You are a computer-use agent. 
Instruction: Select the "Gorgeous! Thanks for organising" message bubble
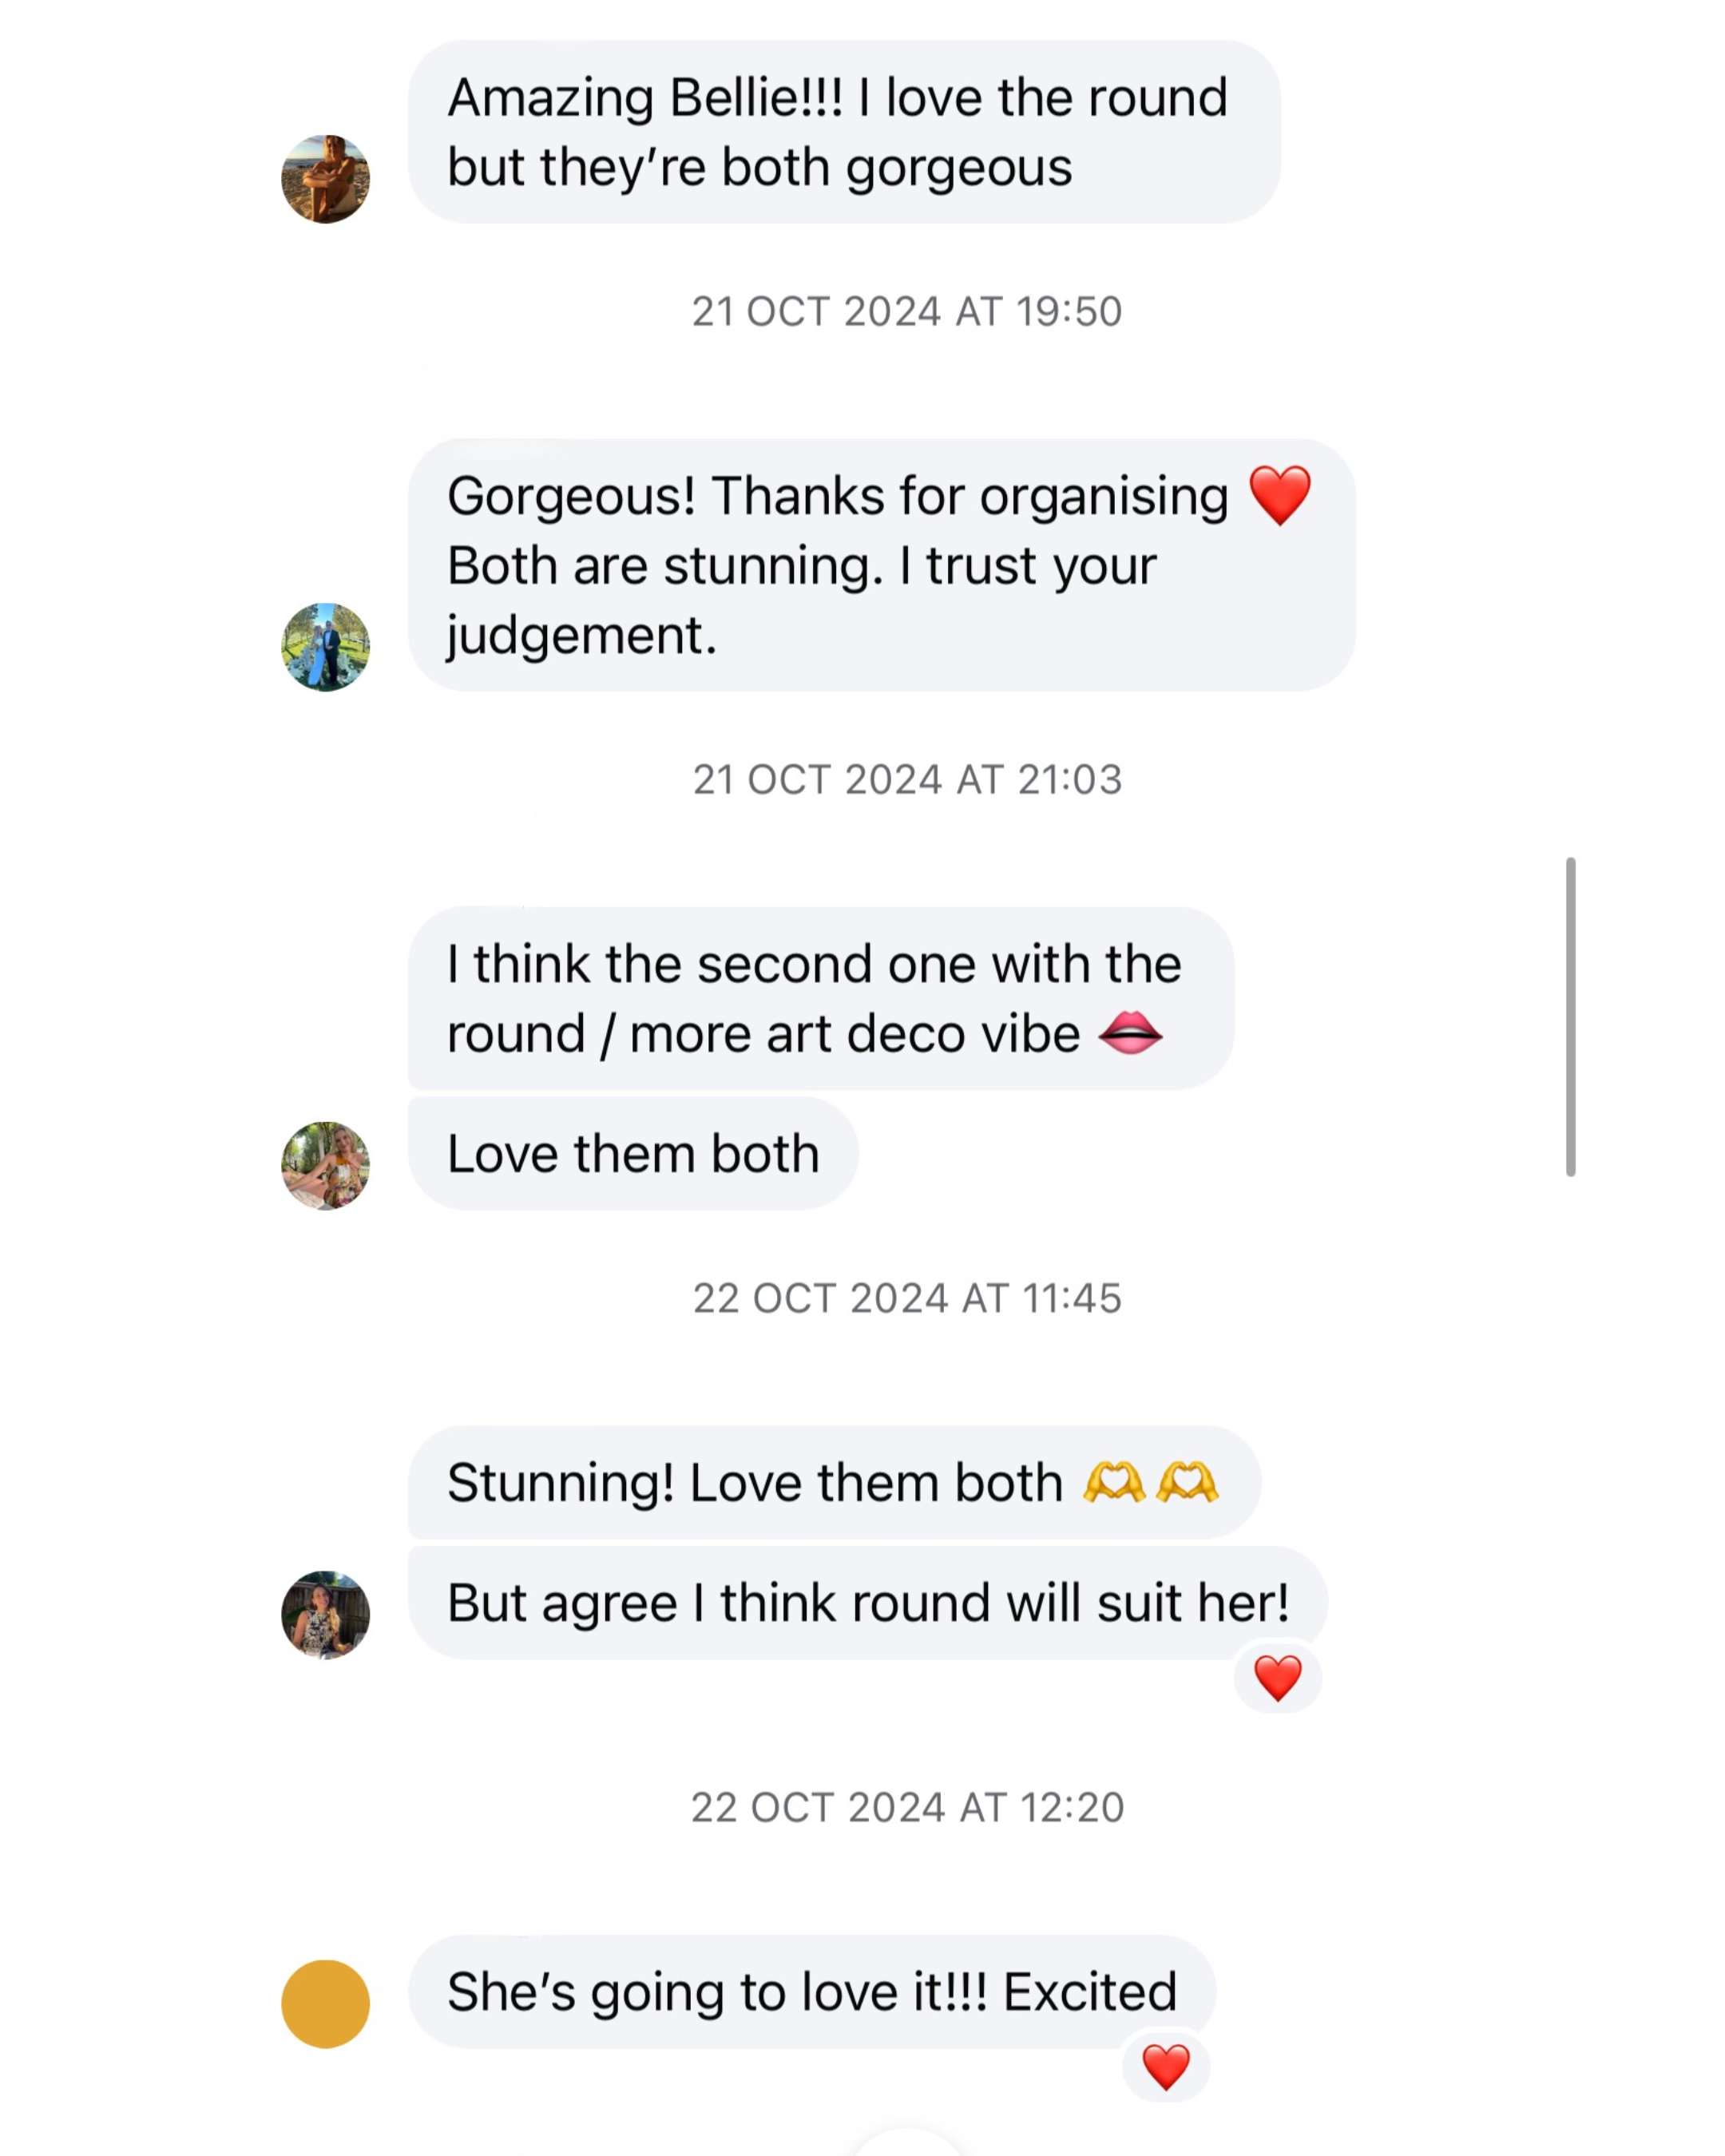pos(880,565)
